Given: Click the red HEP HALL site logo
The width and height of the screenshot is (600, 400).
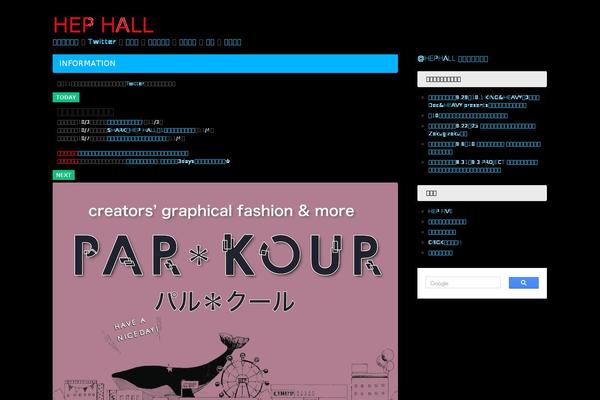Looking at the screenshot, I should [x=103, y=25].
